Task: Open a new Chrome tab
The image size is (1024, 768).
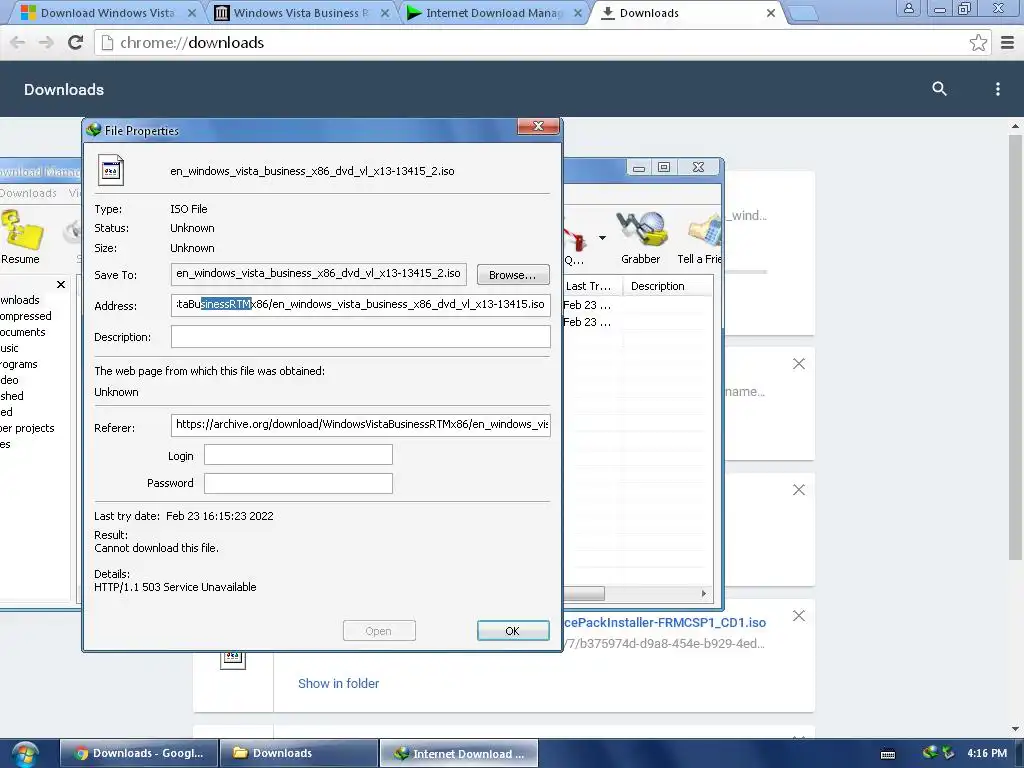Action: 802,13
